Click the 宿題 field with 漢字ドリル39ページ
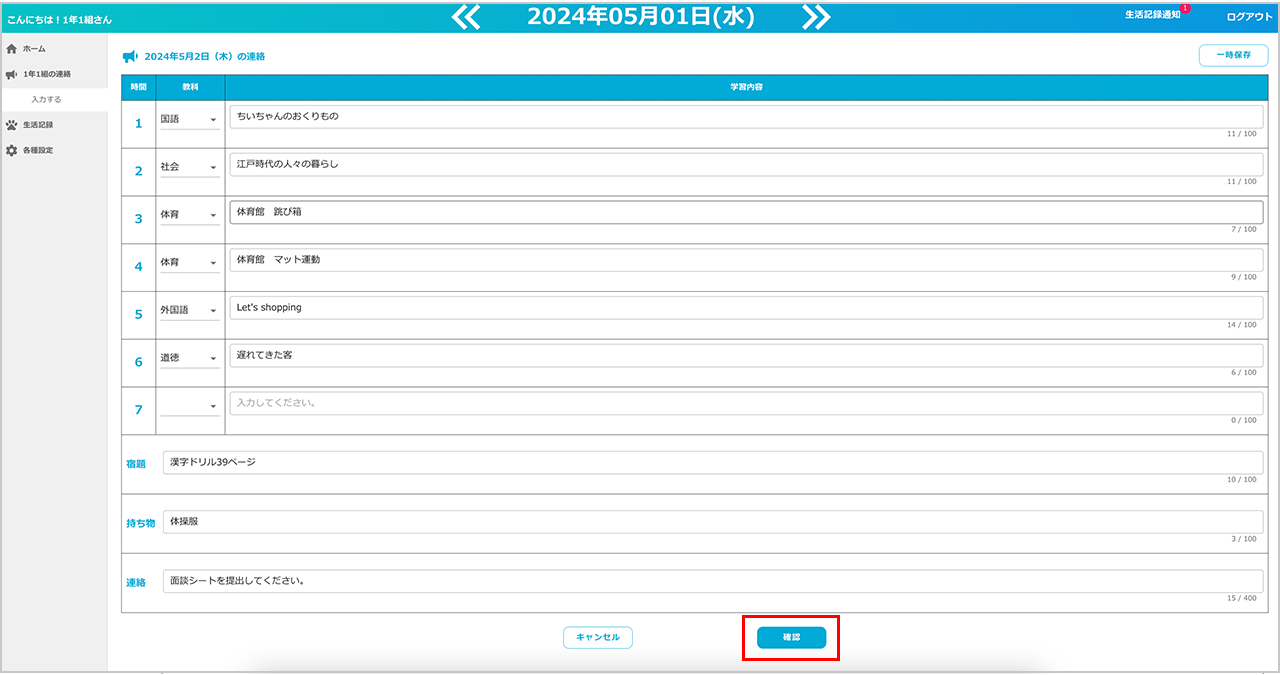The height and width of the screenshot is (675, 1280). (x=712, y=462)
